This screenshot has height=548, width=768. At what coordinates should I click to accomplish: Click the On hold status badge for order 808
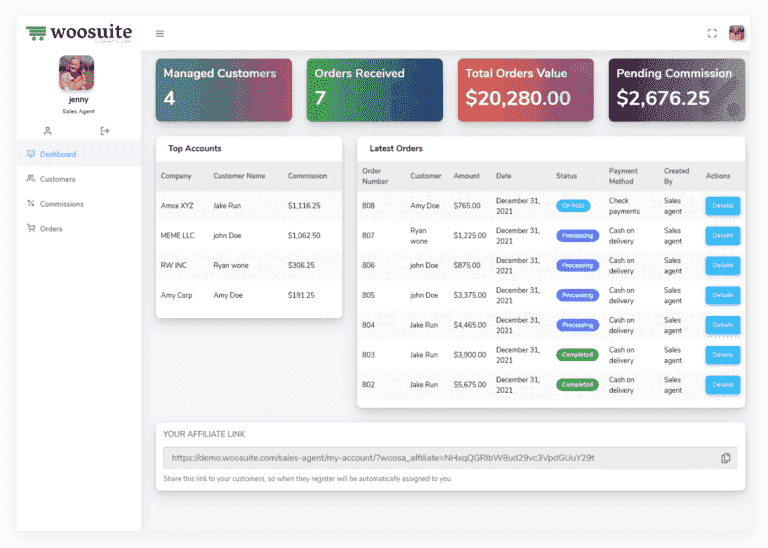(573, 206)
